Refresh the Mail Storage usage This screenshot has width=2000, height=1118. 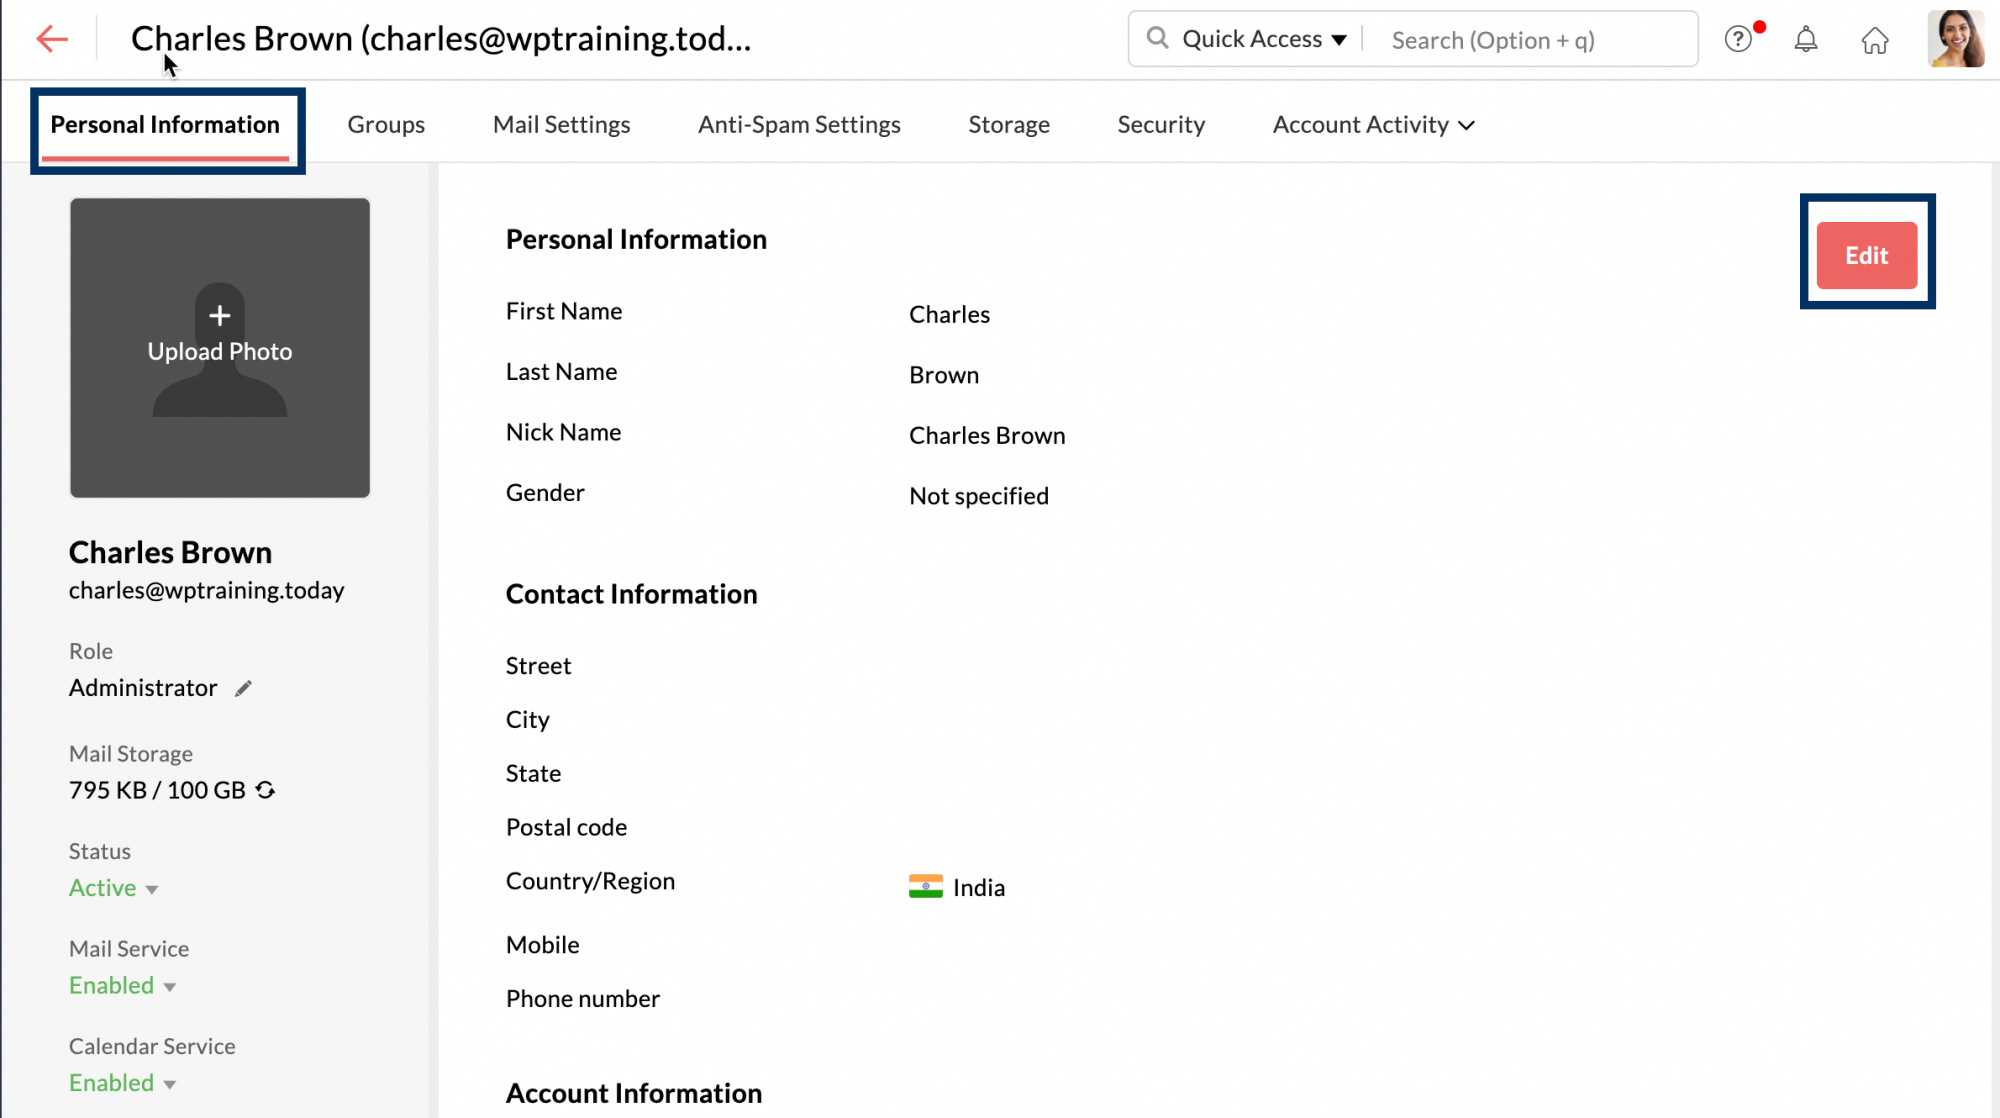pyautogui.click(x=264, y=789)
